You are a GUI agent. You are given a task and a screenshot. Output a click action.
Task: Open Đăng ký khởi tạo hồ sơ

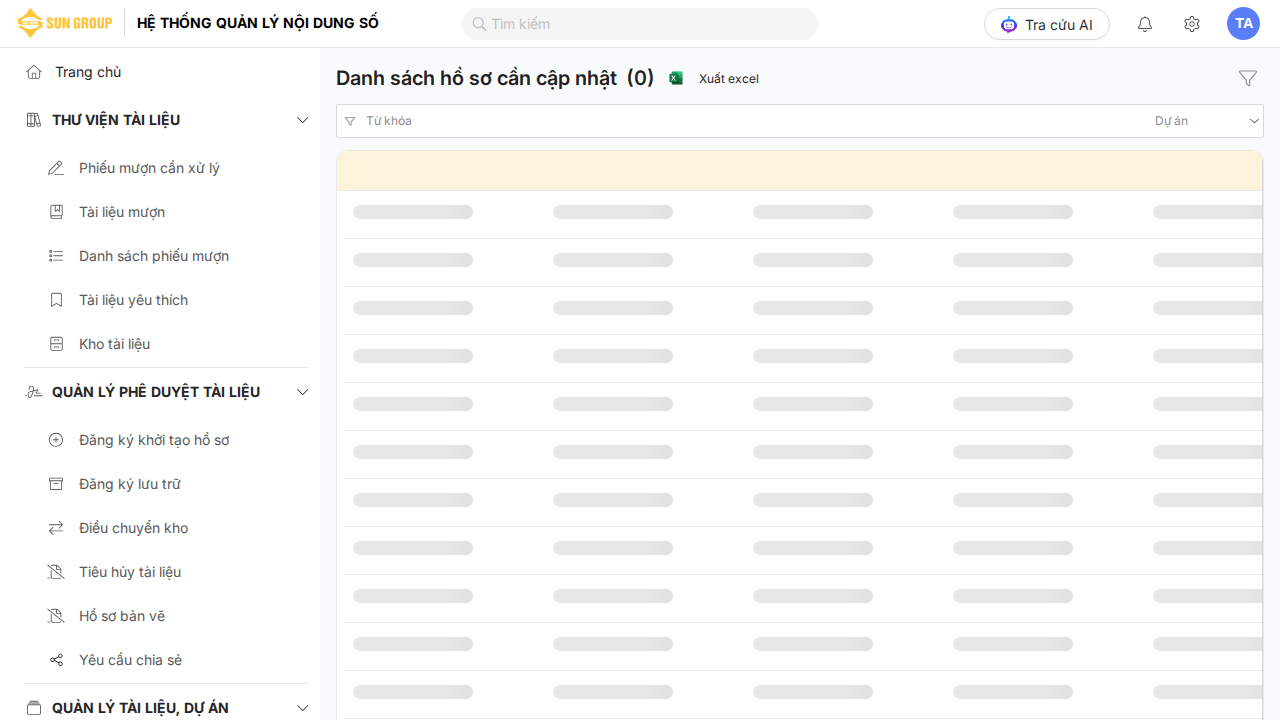coord(154,440)
